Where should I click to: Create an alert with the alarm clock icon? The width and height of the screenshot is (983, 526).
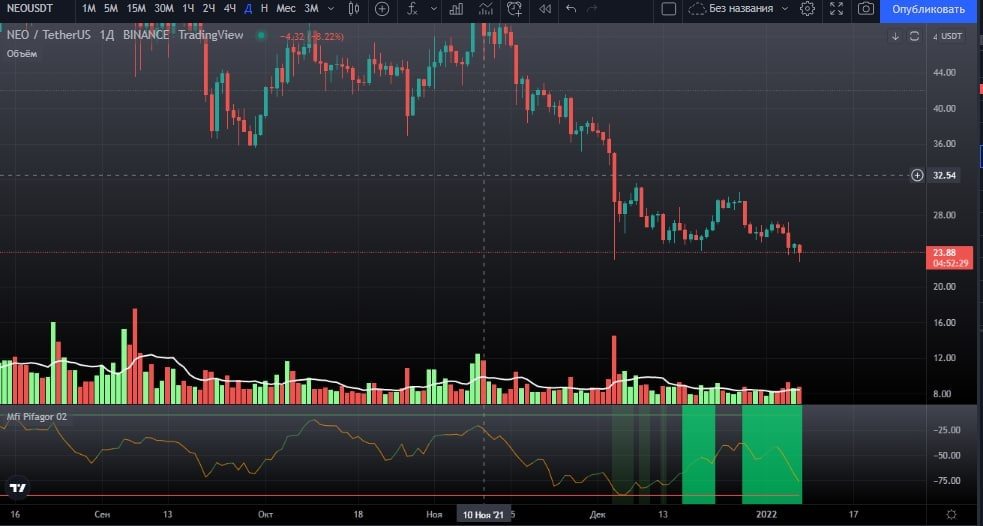(x=514, y=9)
